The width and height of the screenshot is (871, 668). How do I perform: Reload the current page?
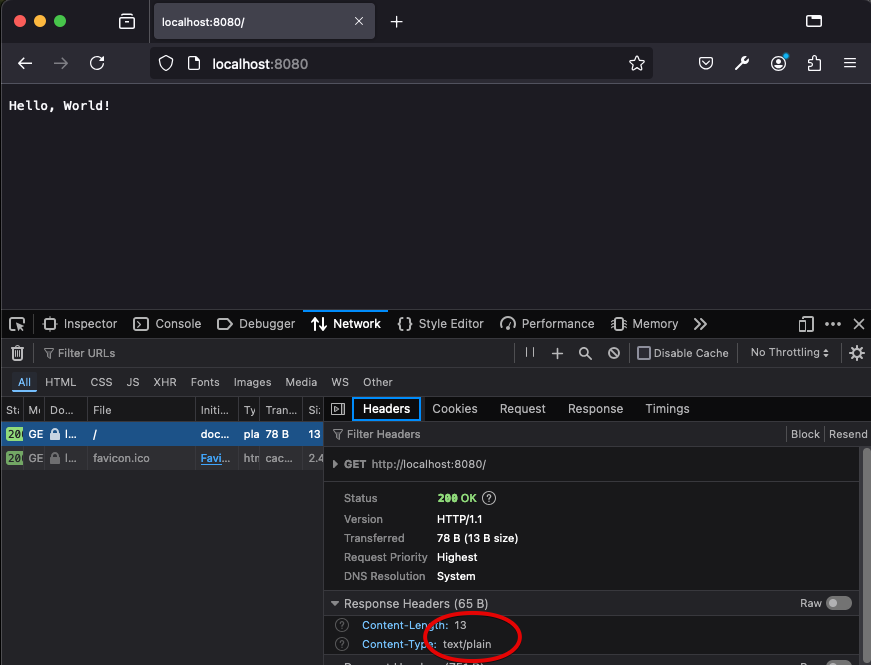tap(97, 64)
